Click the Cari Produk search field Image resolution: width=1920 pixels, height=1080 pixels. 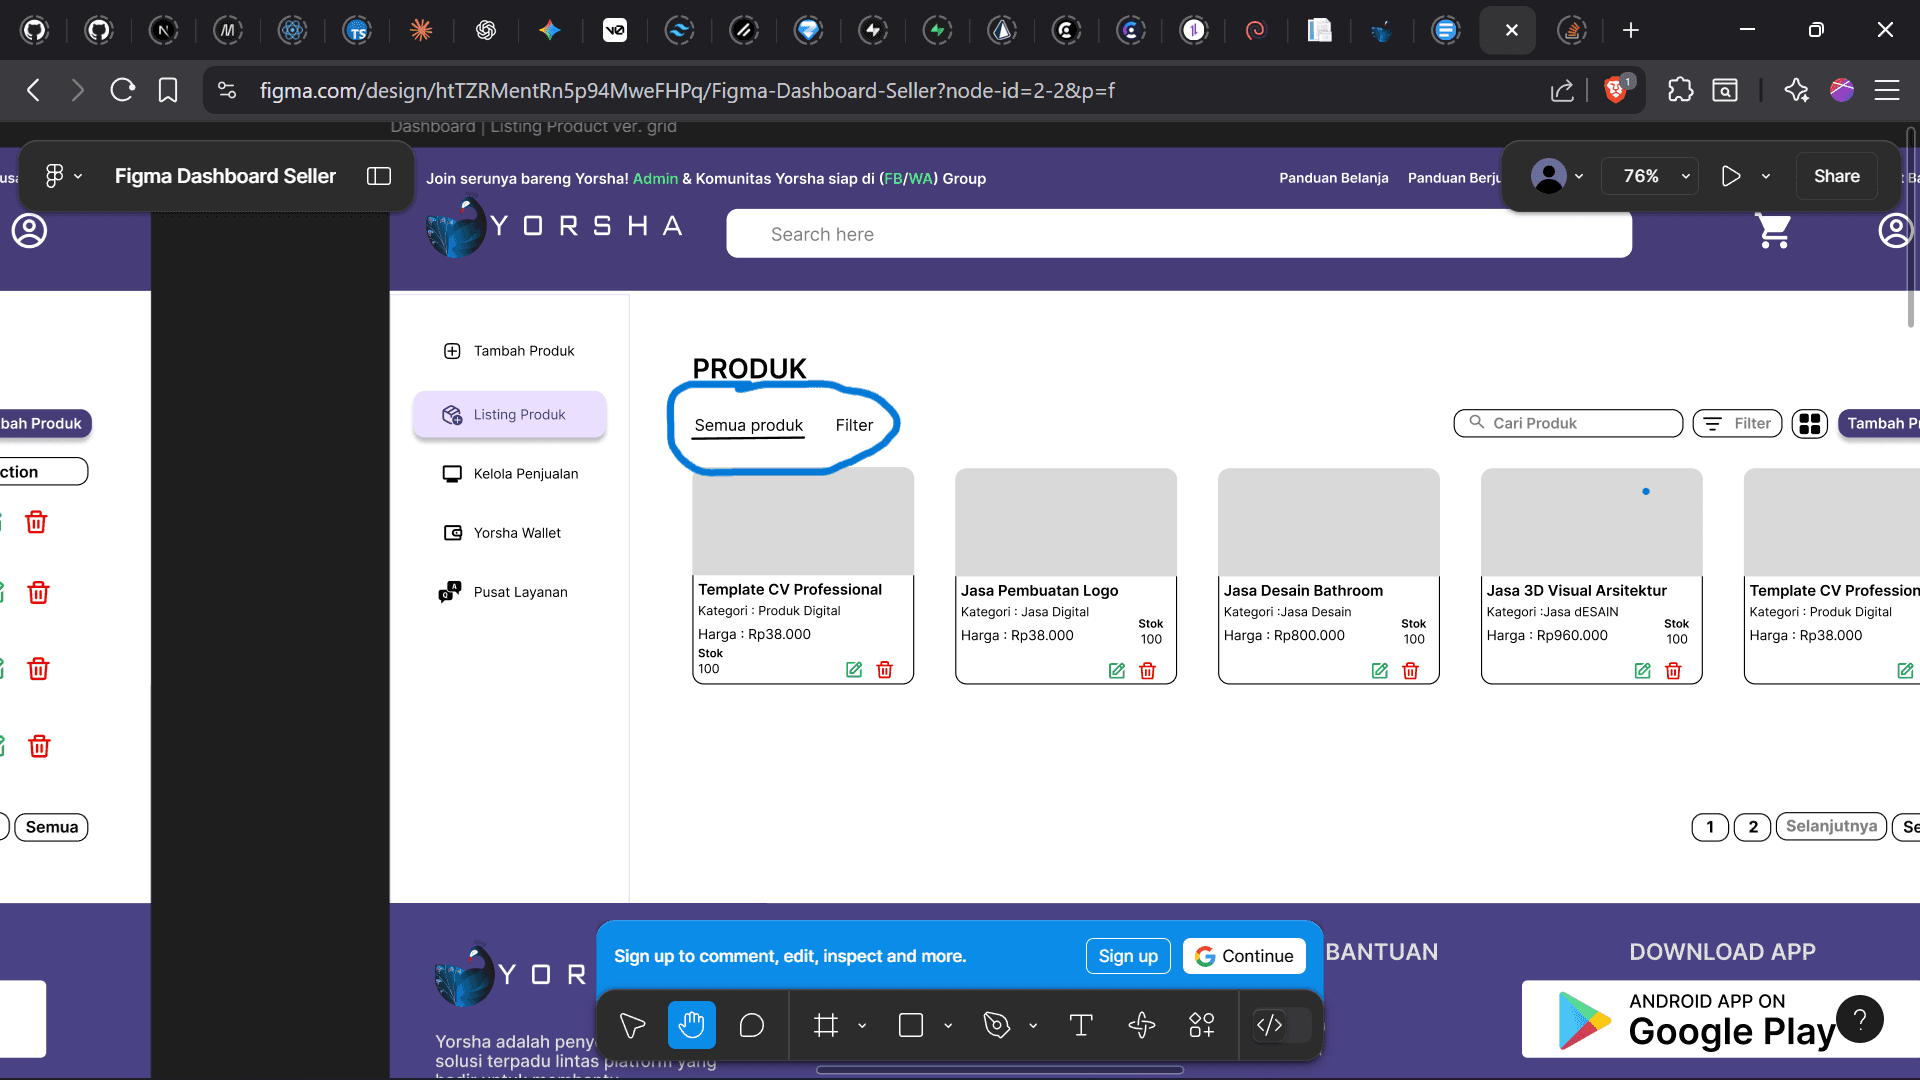[x=1568, y=424]
